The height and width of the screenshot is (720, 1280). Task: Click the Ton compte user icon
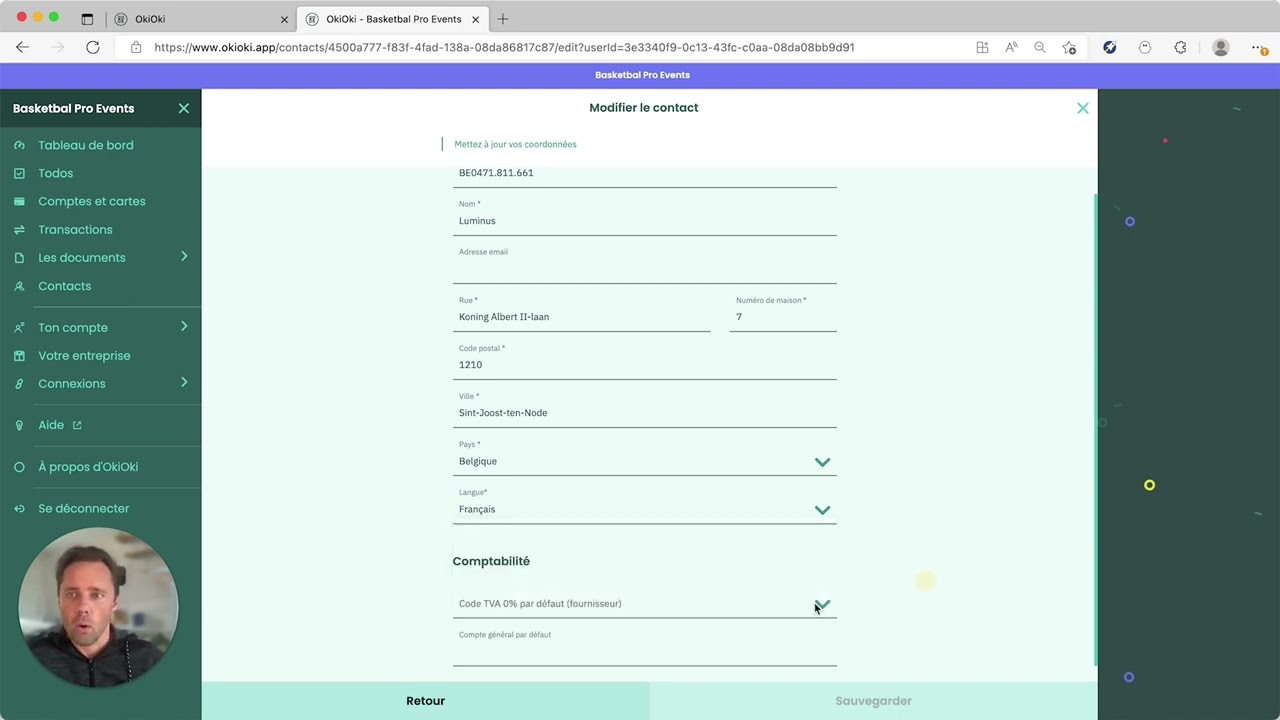pos(19,327)
